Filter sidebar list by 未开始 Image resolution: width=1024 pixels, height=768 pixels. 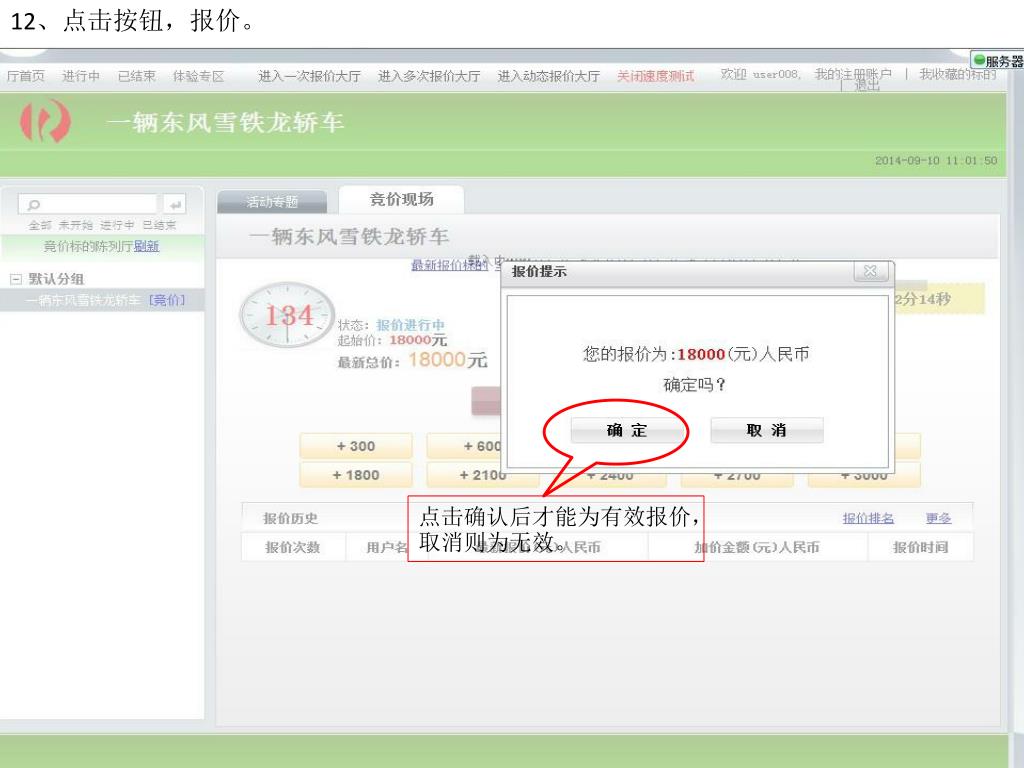point(76,225)
